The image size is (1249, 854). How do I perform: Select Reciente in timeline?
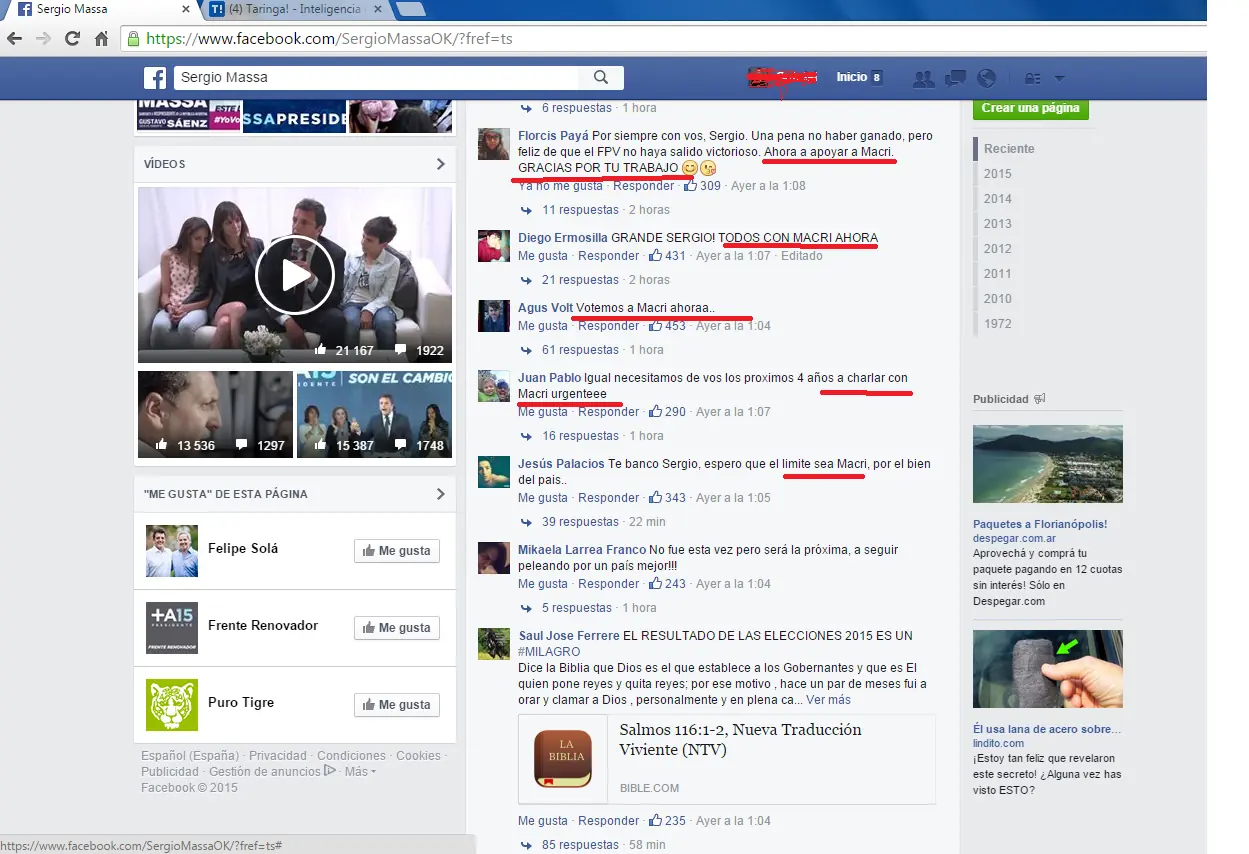pos(1009,149)
